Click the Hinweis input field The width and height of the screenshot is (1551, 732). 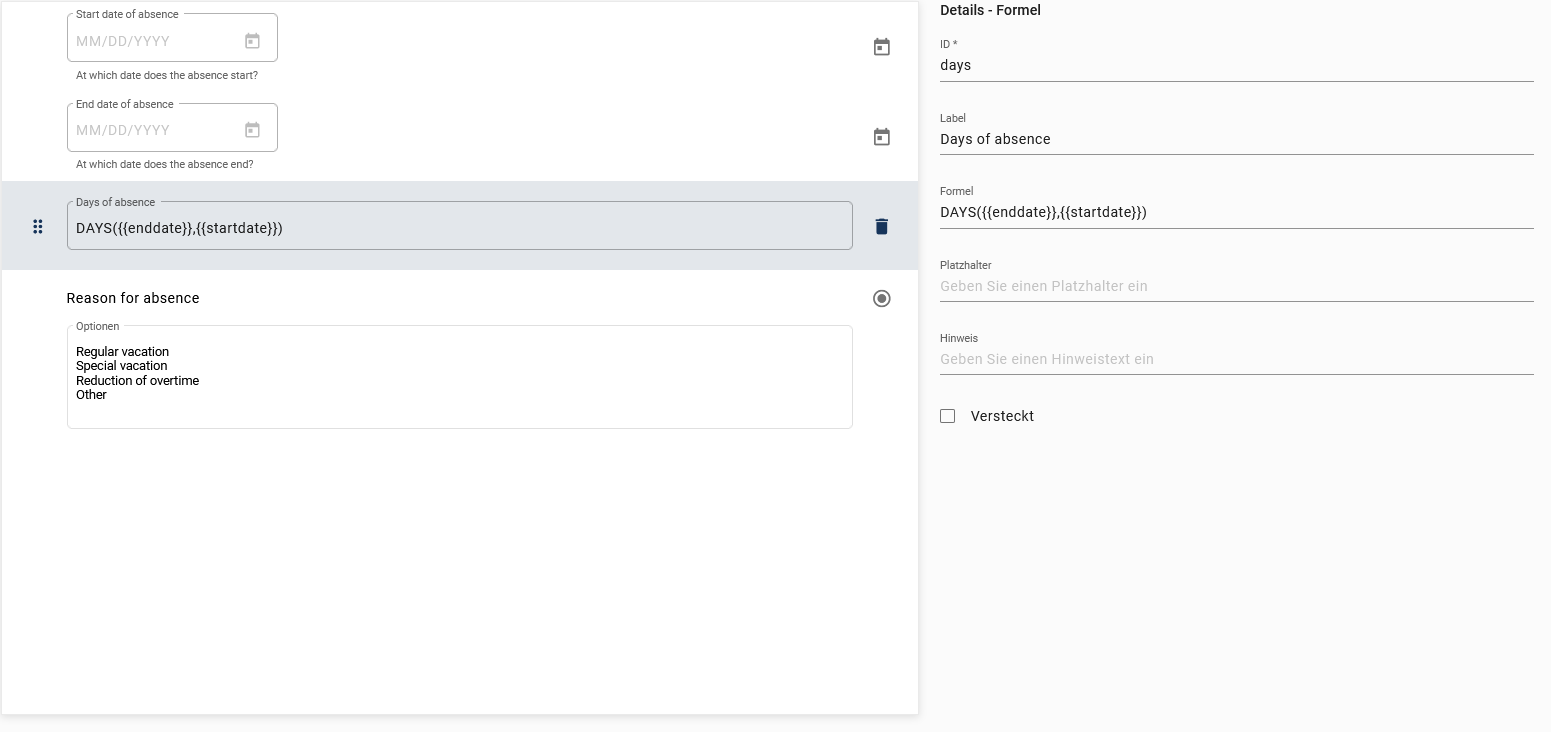[x=1237, y=359]
